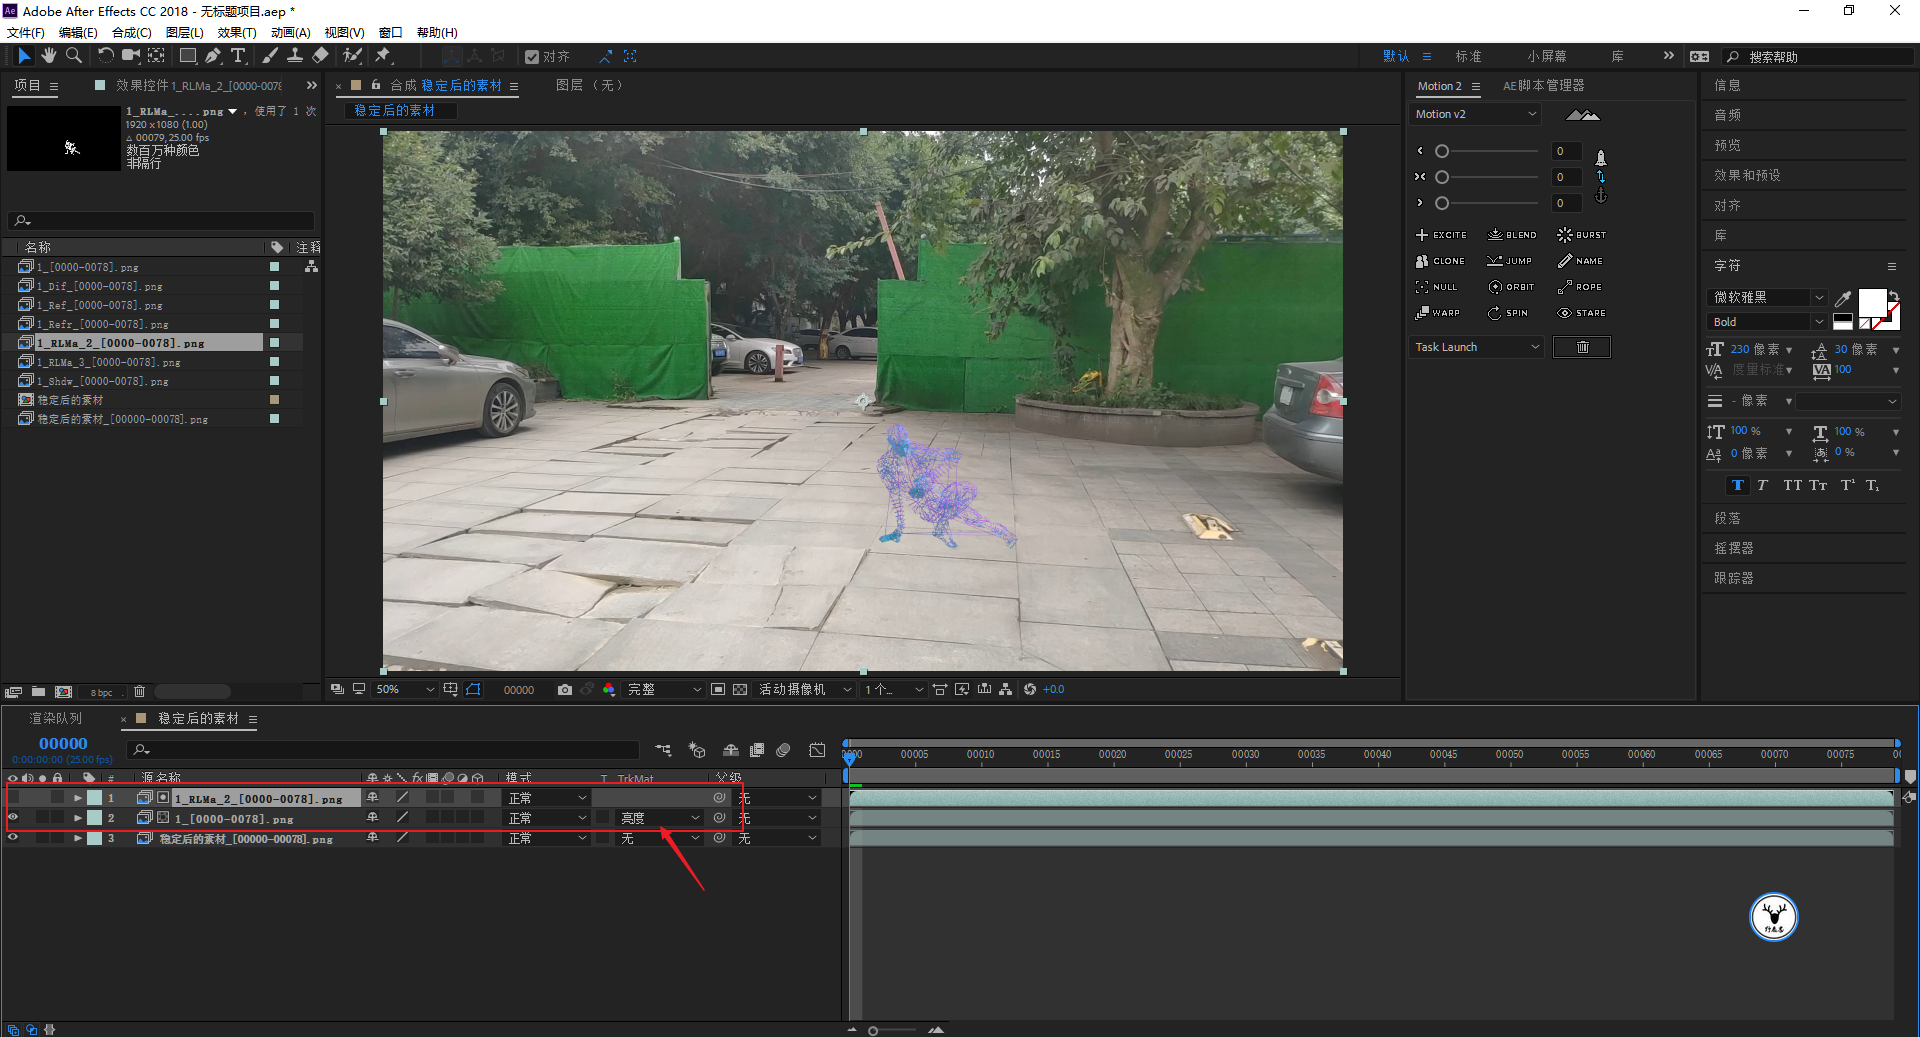
Task: Show layer 1 by toggling its visibility box
Action: [13, 798]
